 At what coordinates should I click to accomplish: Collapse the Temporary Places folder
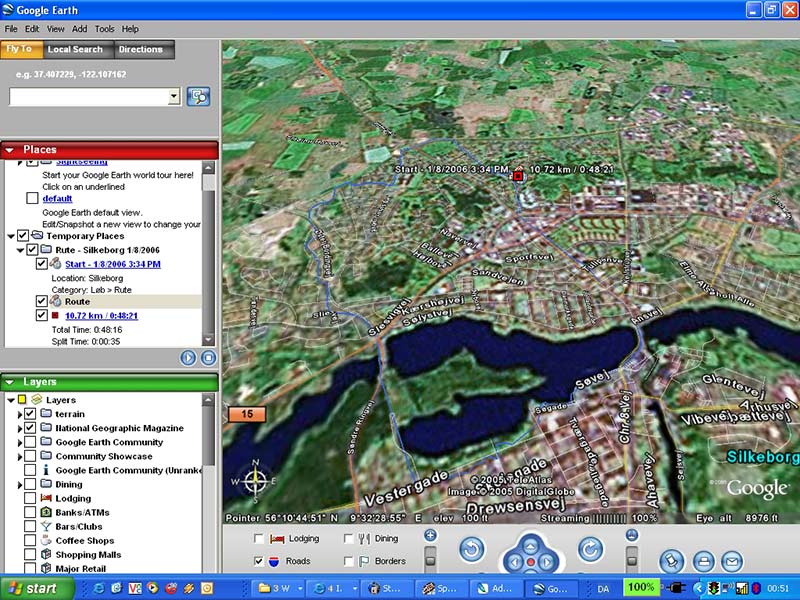[x=11, y=236]
